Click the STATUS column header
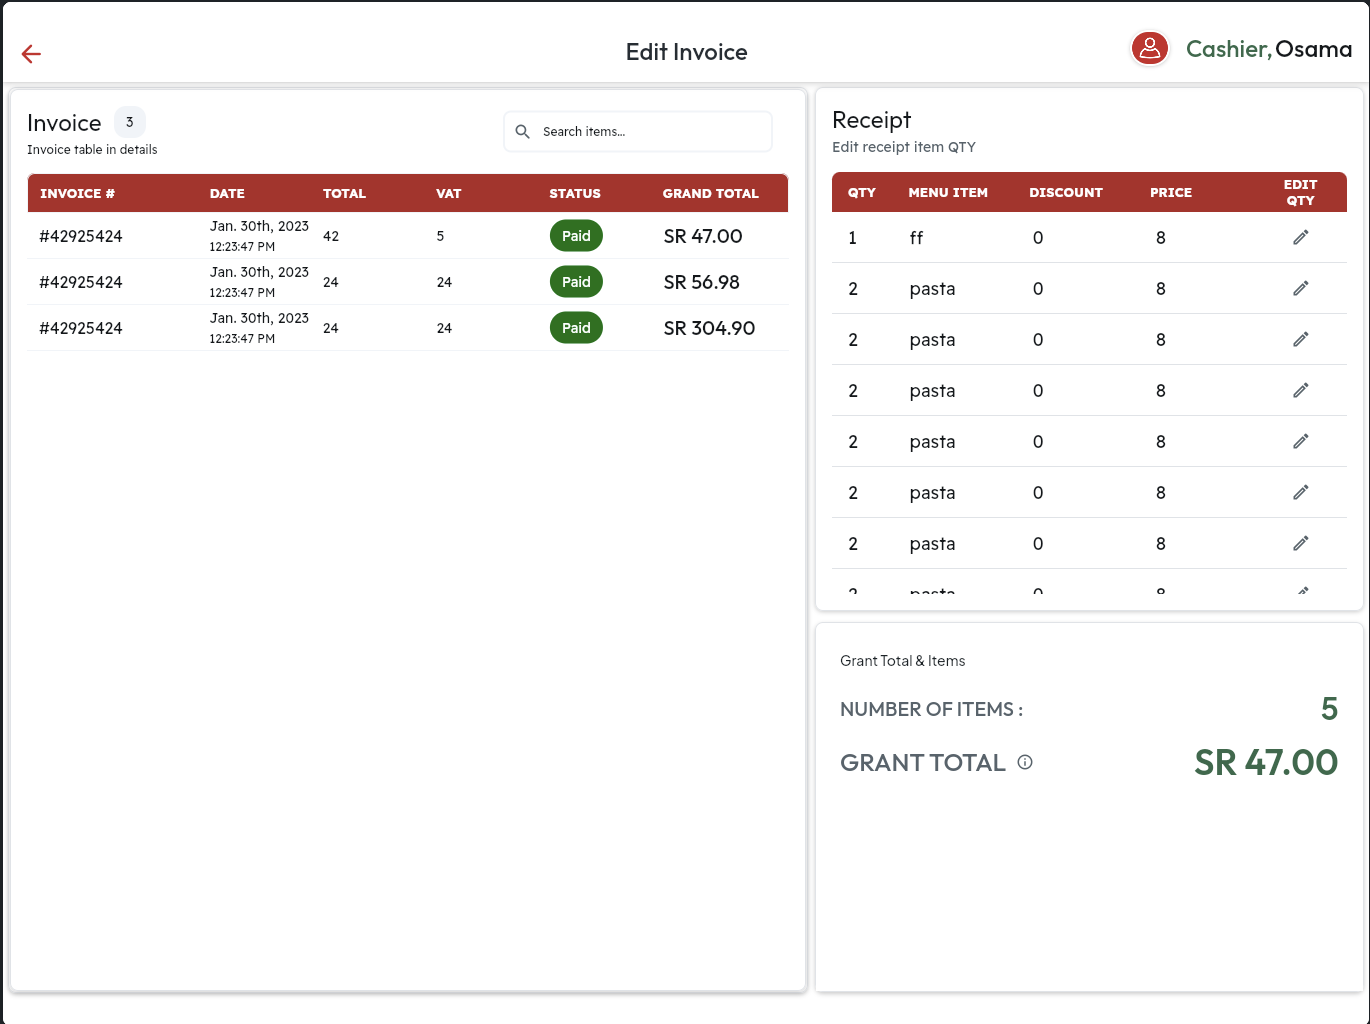Screen dimensions: 1370x1024 (575, 194)
